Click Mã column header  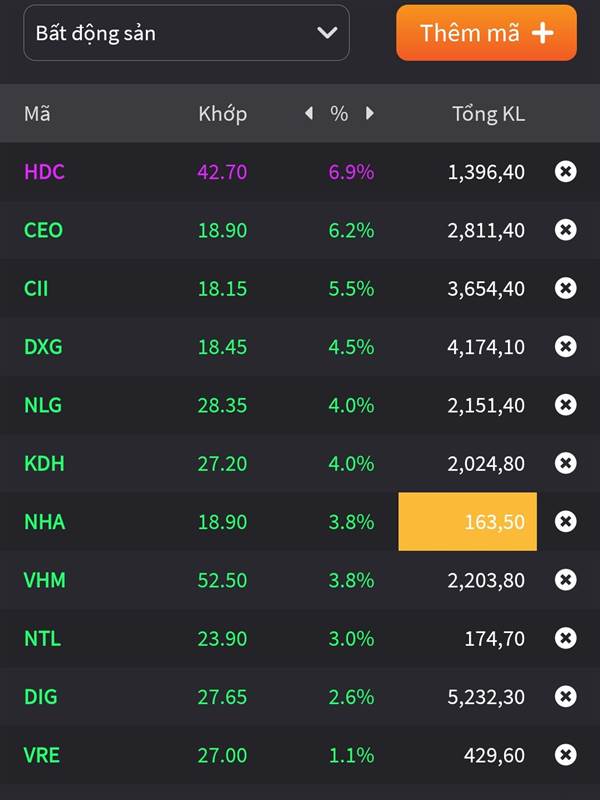coord(37,113)
